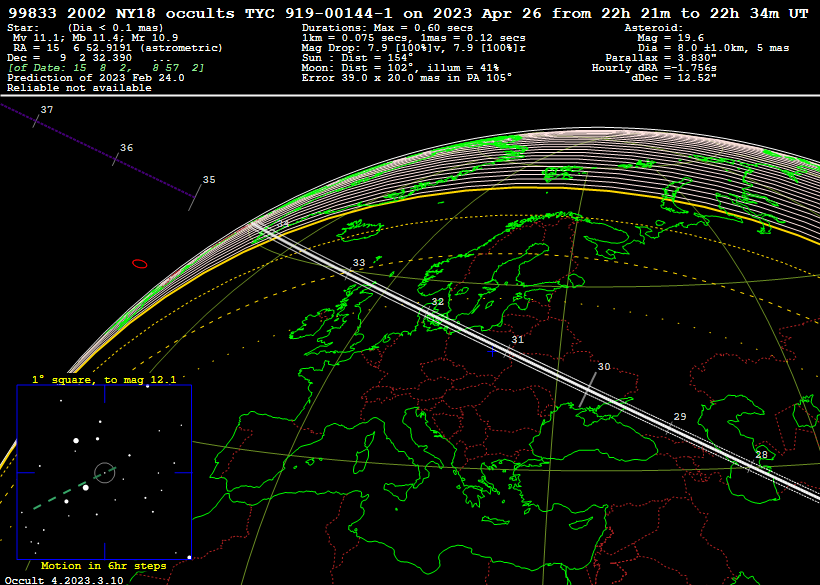
Task: Select the green '[of Date: 15 8 2, 8 57 2]' line
Action: (x=106, y=67)
